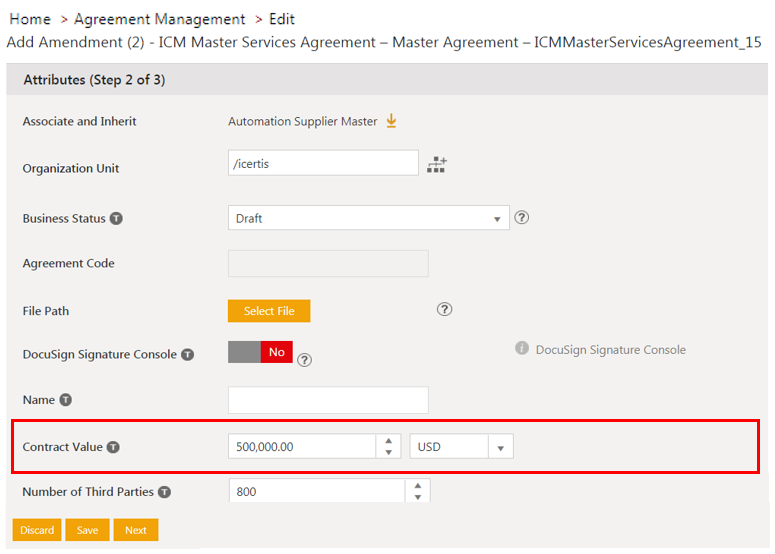Click the Discard button
Screen dimensions: 775x554
(37, 530)
